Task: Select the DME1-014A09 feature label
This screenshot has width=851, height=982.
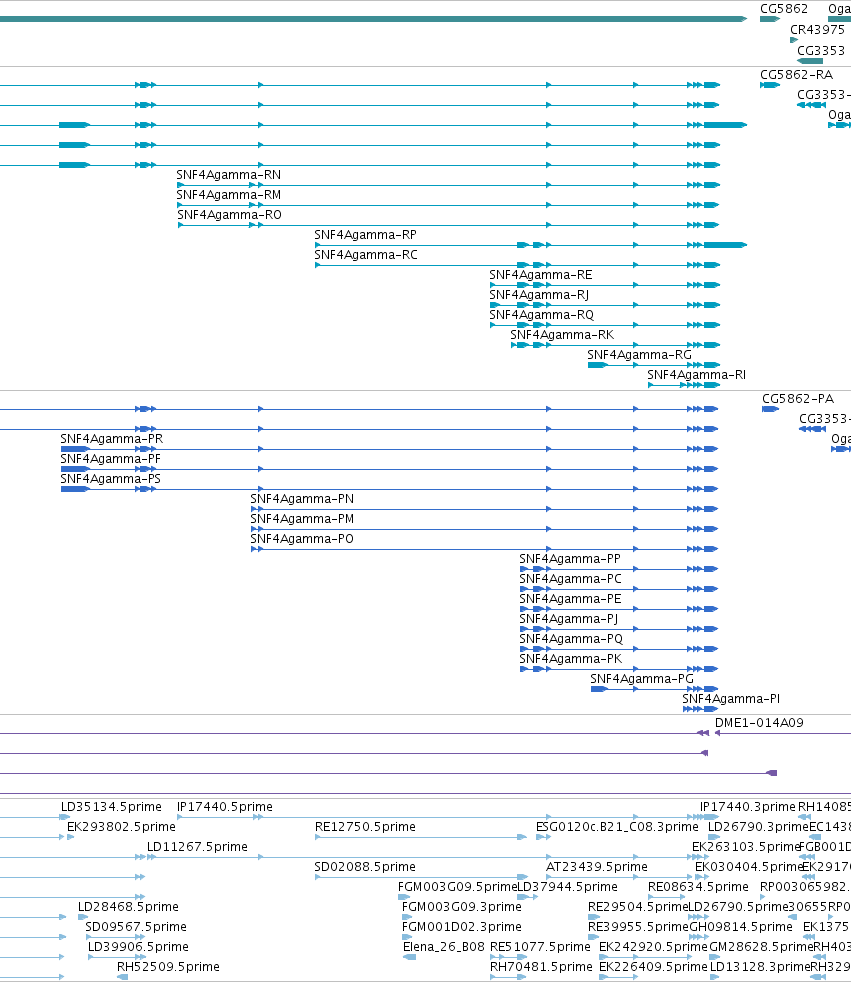Action: click(x=759, y=723)
